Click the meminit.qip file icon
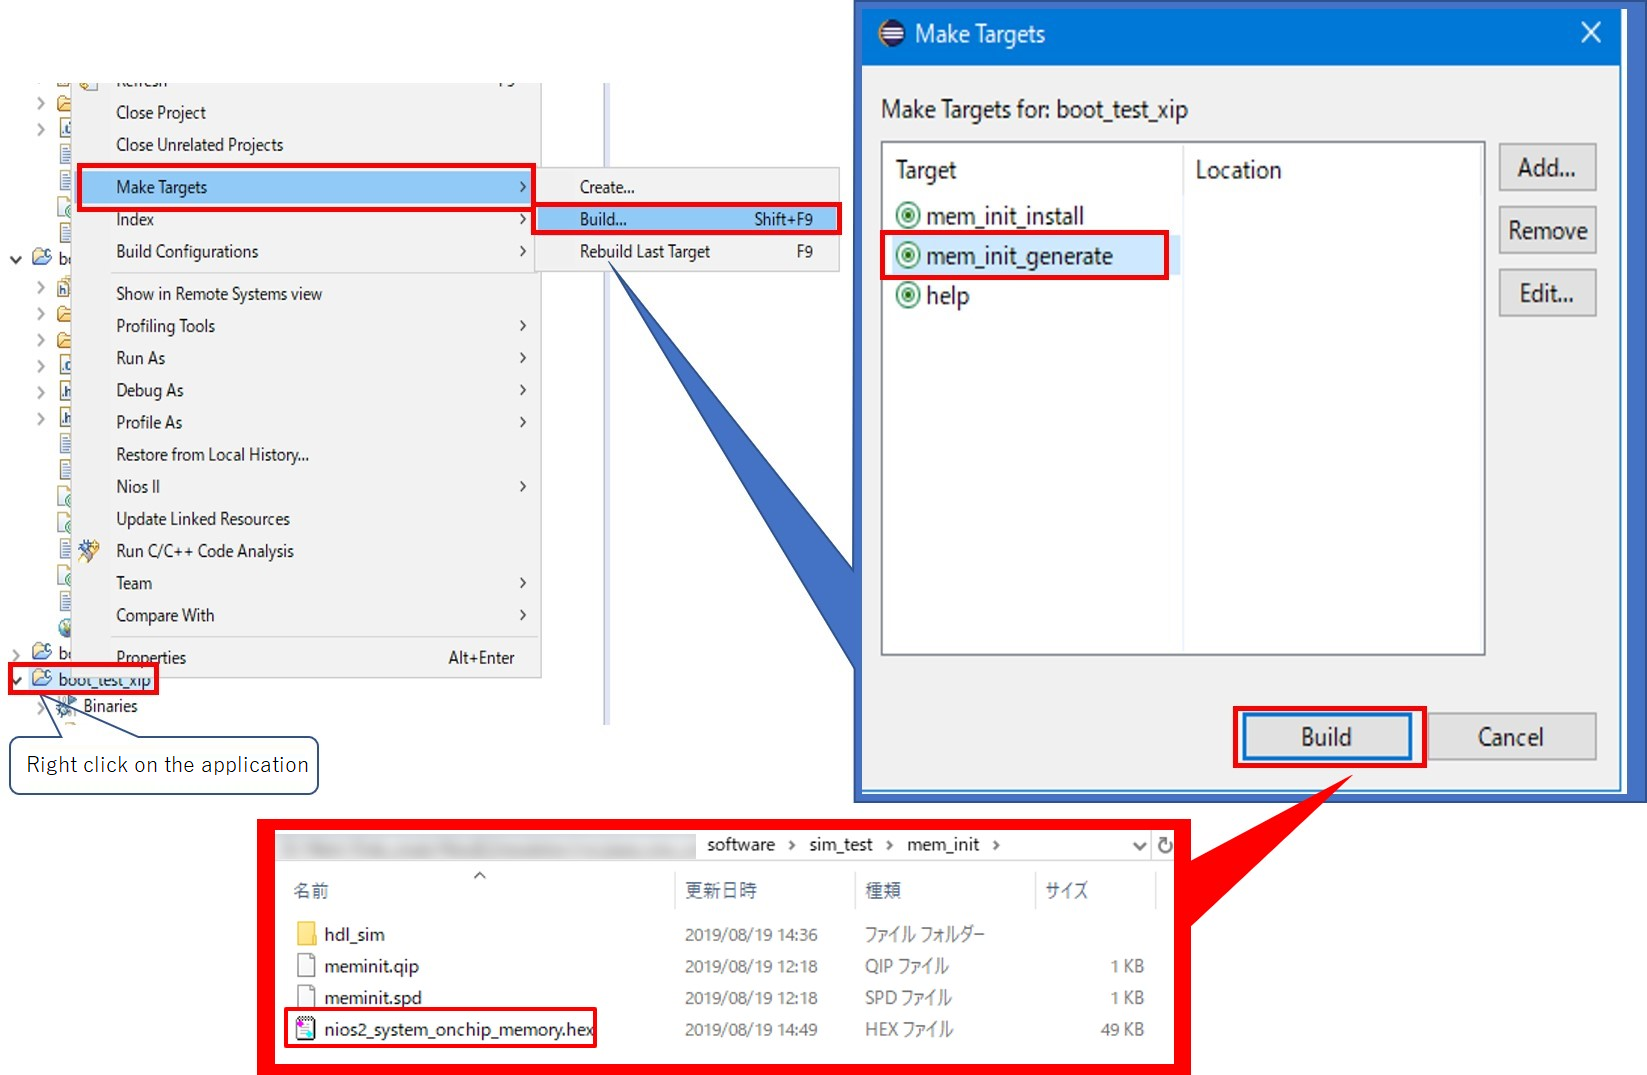The height and width of the screenshot is (1075, 1647). point(307,966)
